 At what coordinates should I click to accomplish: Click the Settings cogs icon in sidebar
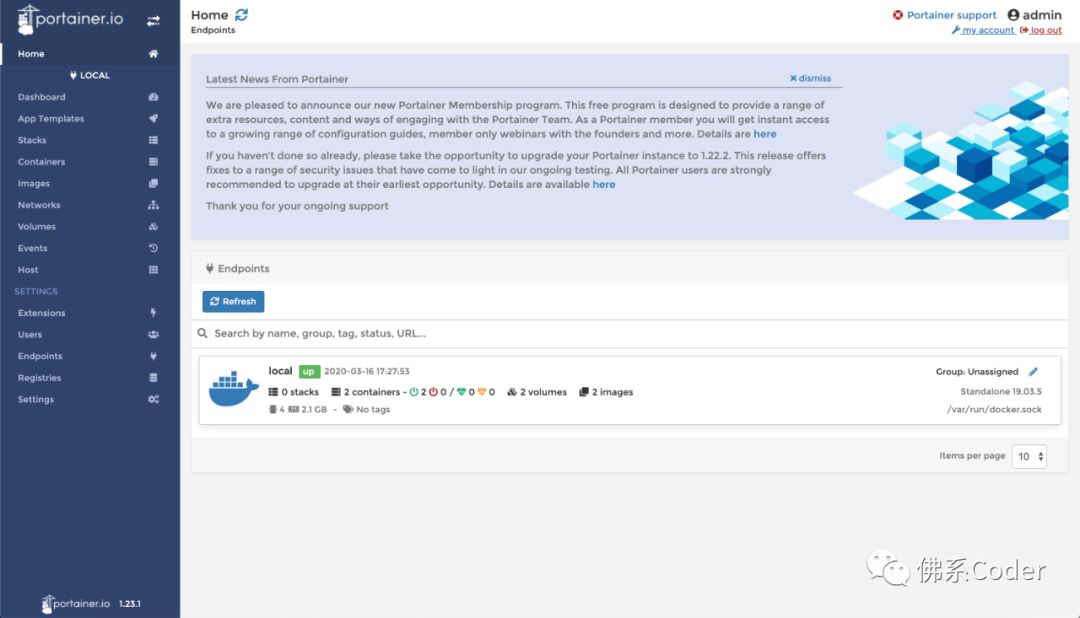click(x=153, y=399)
